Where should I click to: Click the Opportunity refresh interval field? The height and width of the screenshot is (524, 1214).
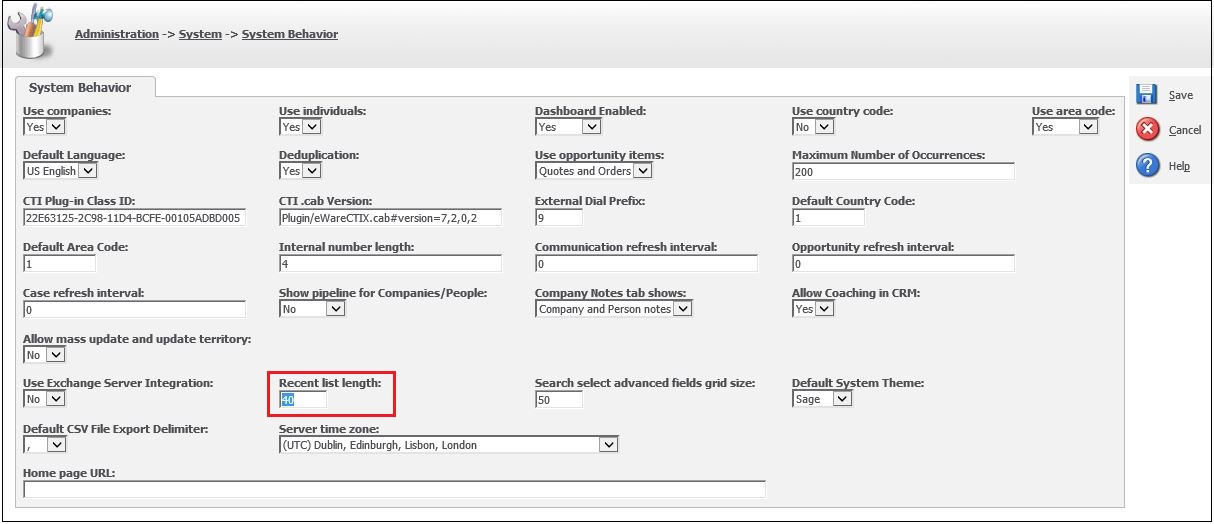coord(903,263)
